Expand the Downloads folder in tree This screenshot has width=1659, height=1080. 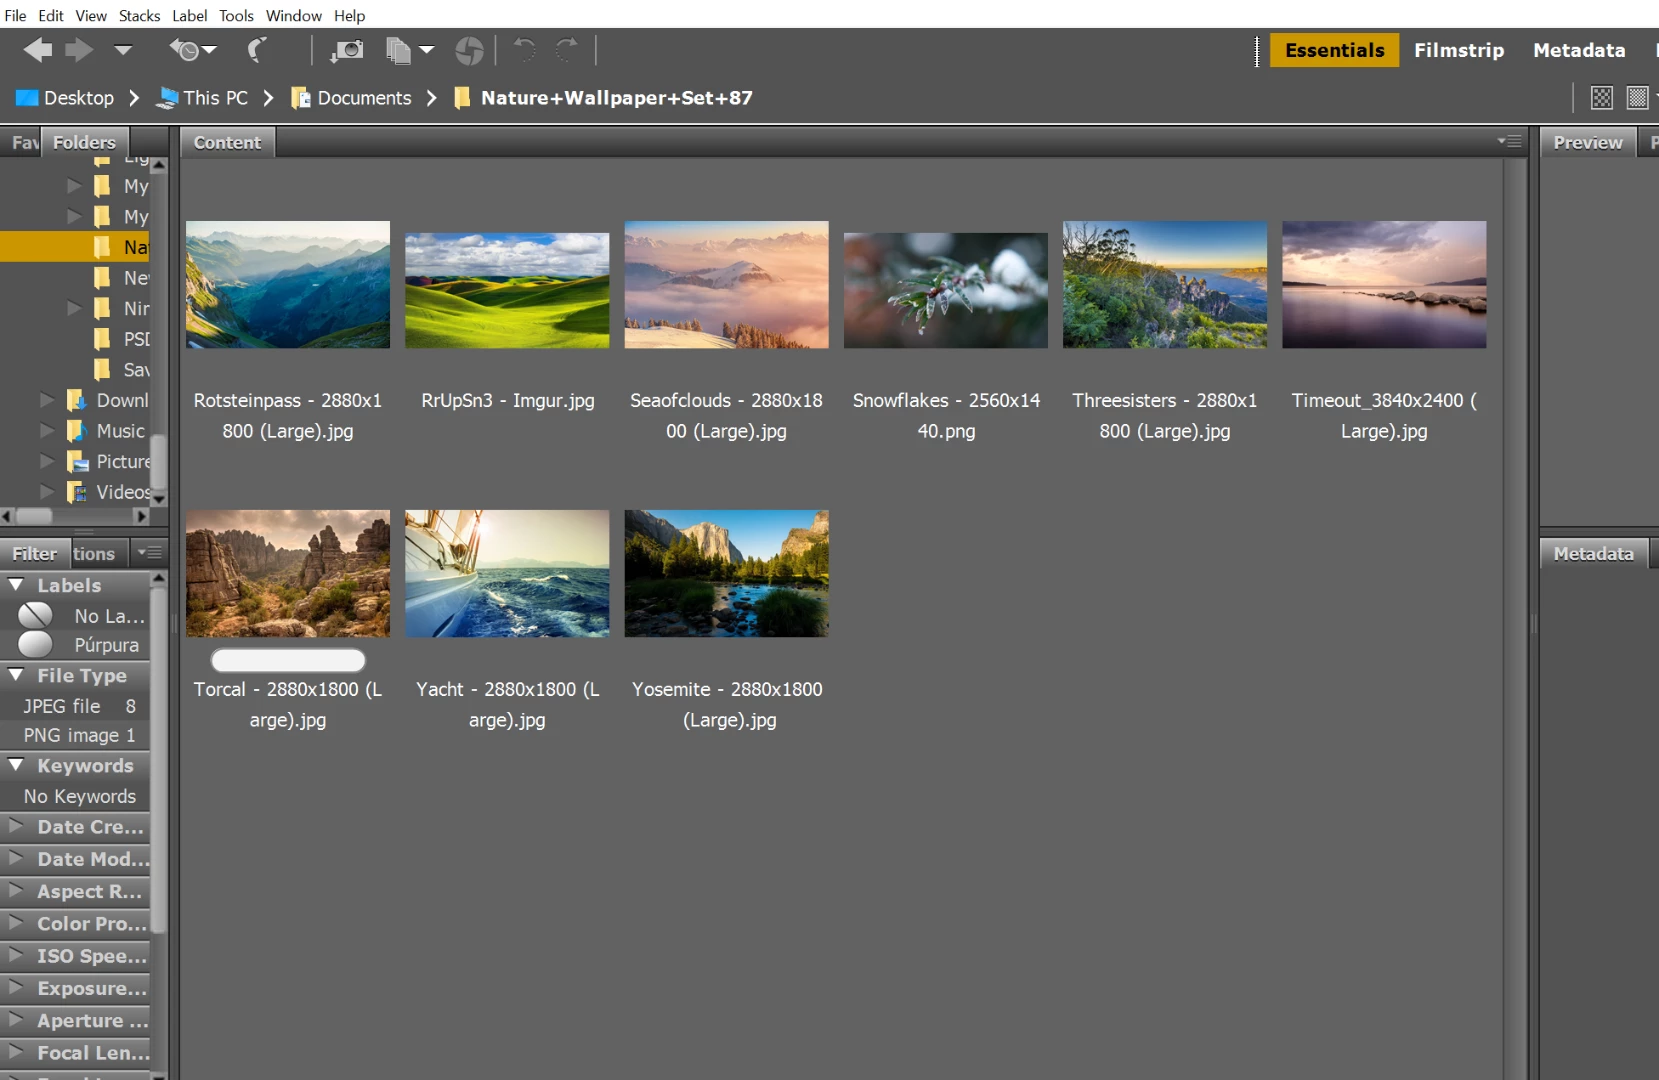[x=46, y=400]
